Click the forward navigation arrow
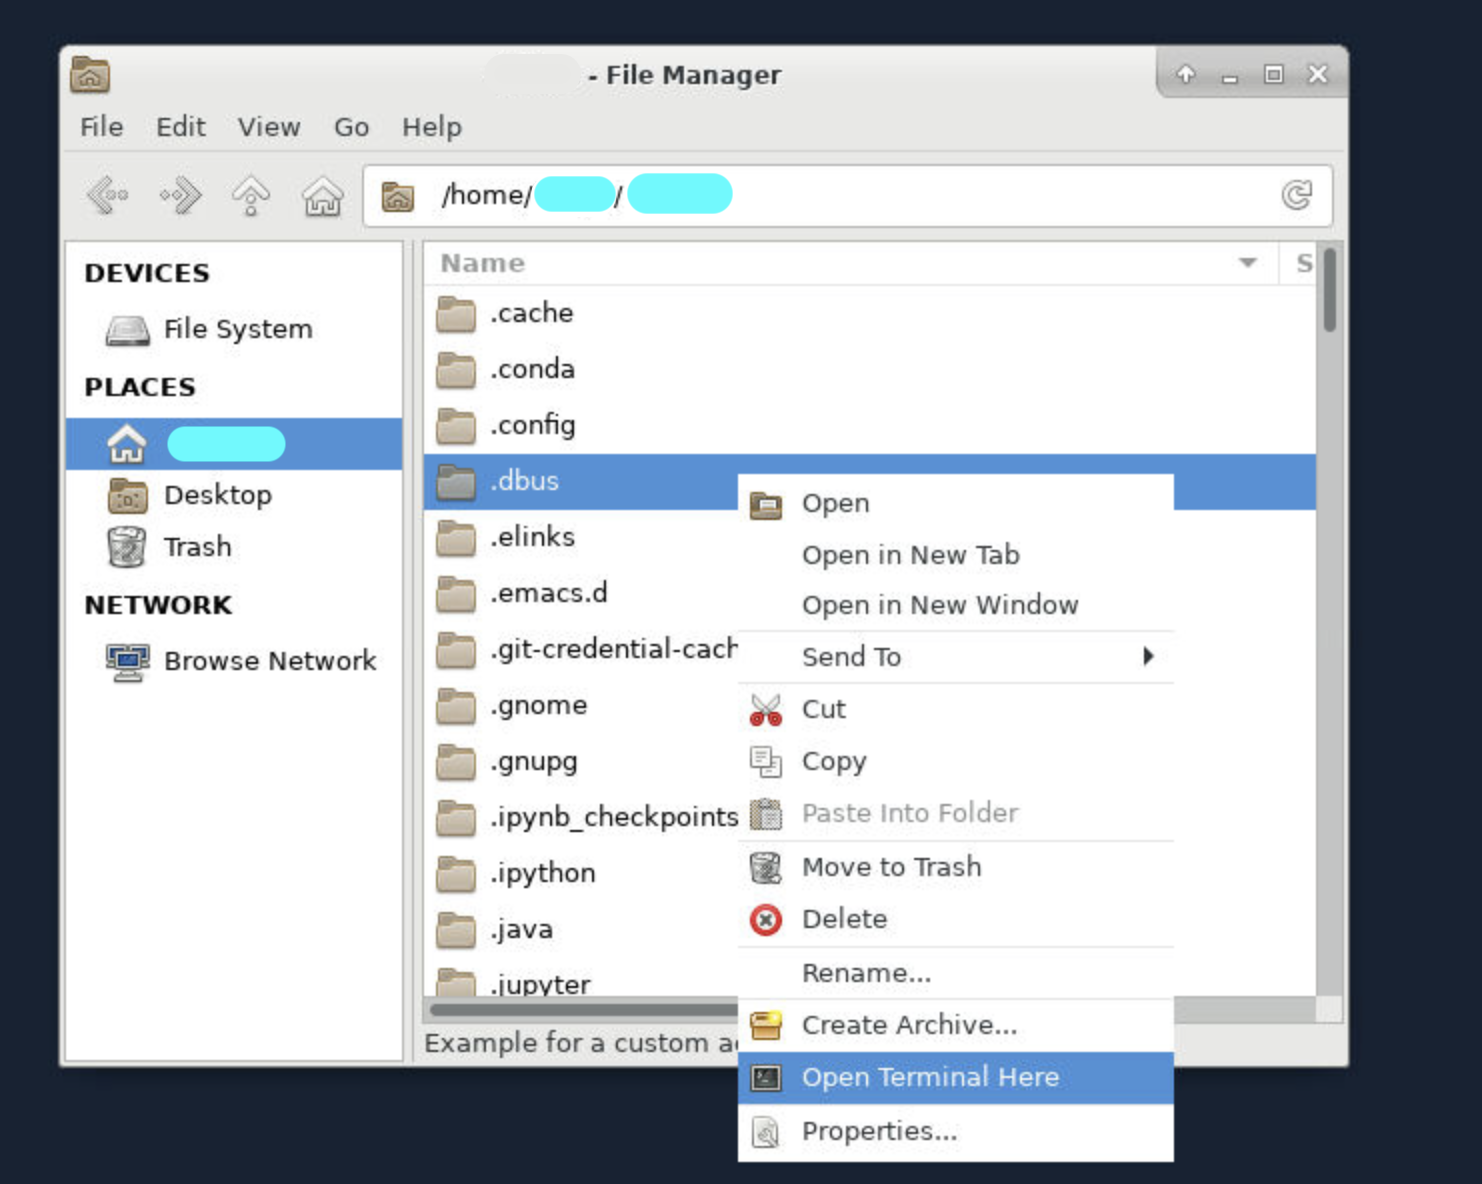The height and width of the screenshot is (1184, 1482). (180, 195)
